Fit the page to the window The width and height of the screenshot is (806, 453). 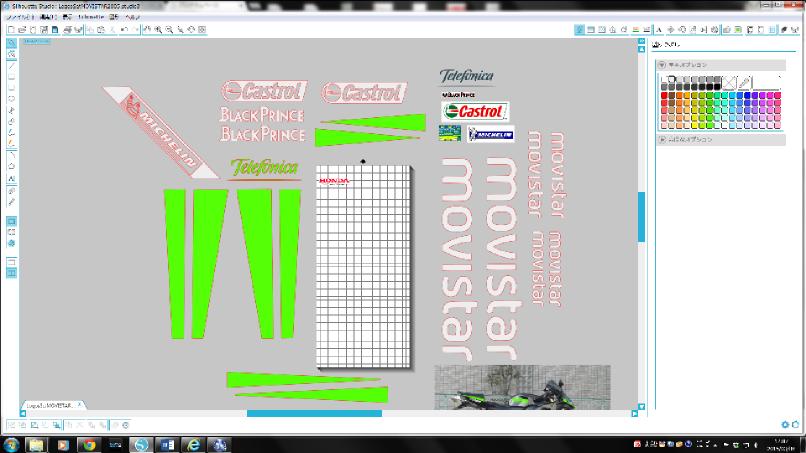pos(202,30)
